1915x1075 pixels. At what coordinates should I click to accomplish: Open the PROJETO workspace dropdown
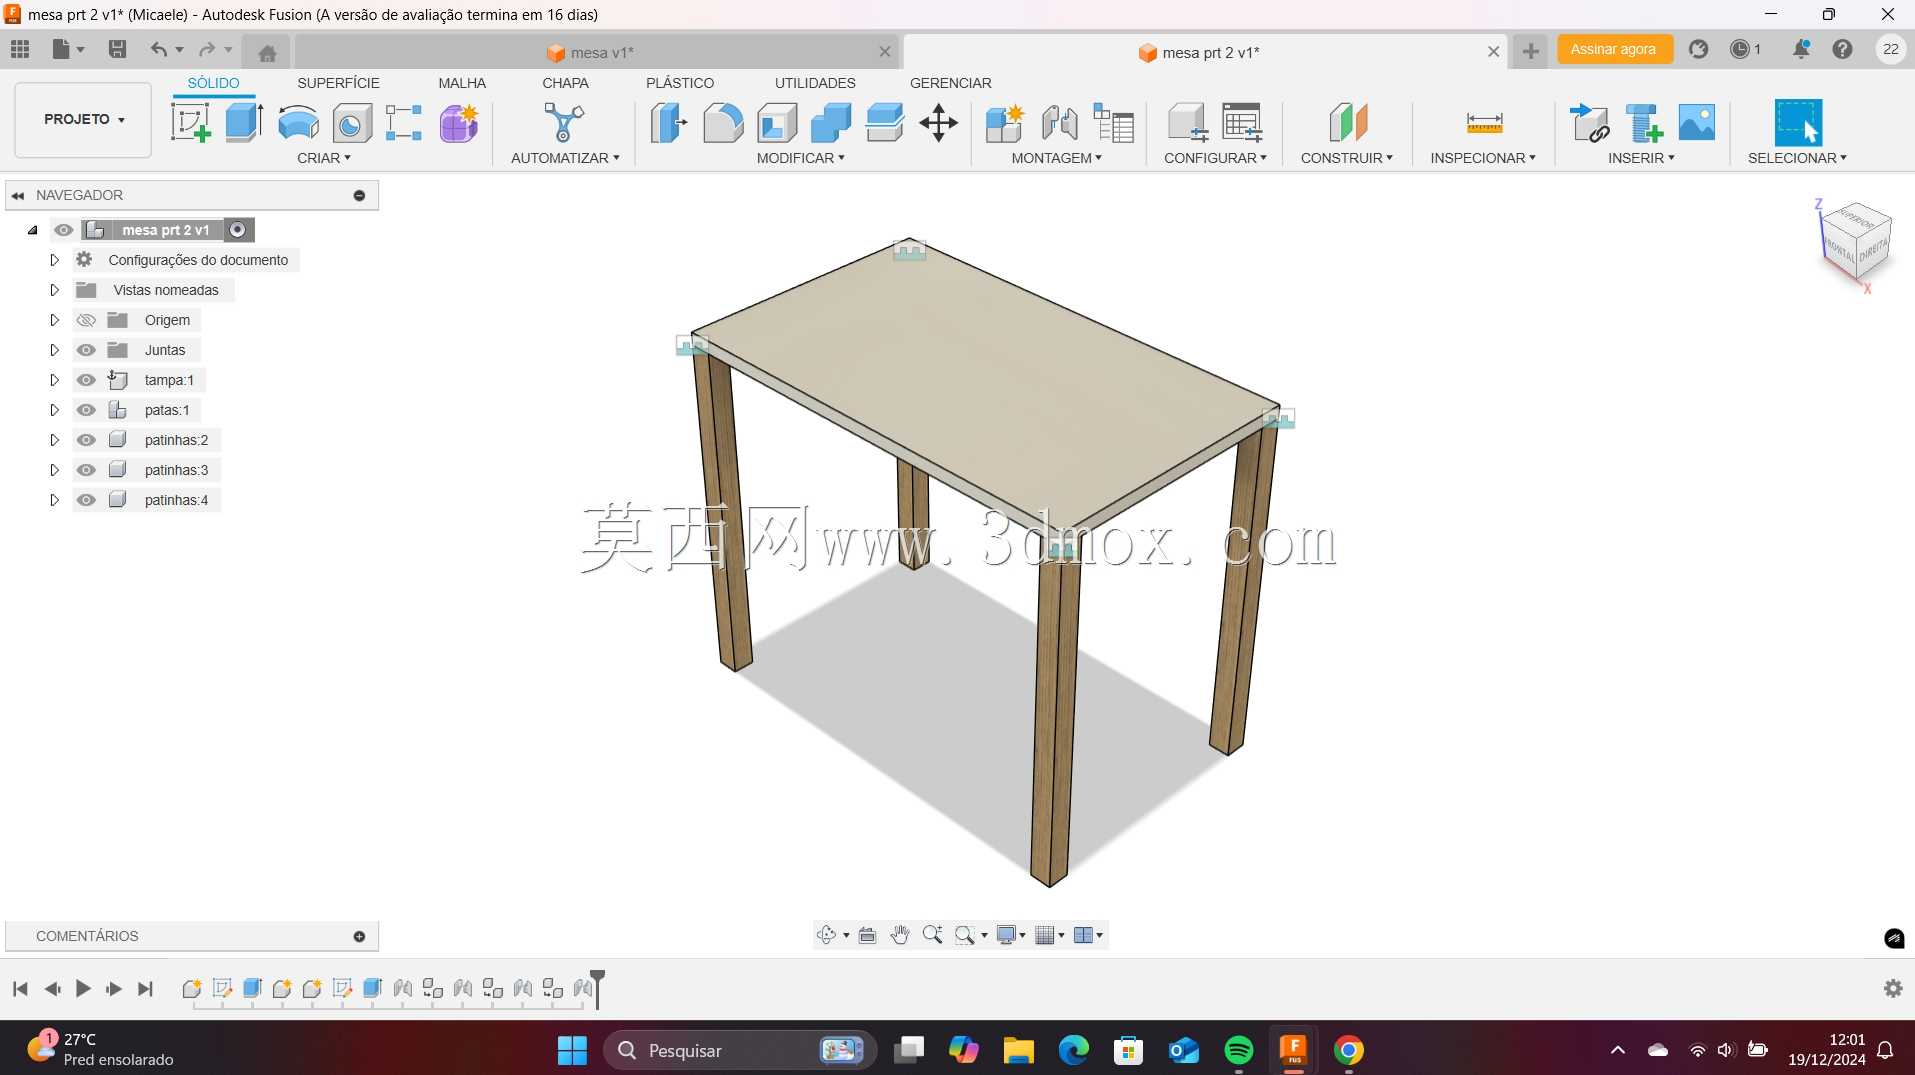84,119
